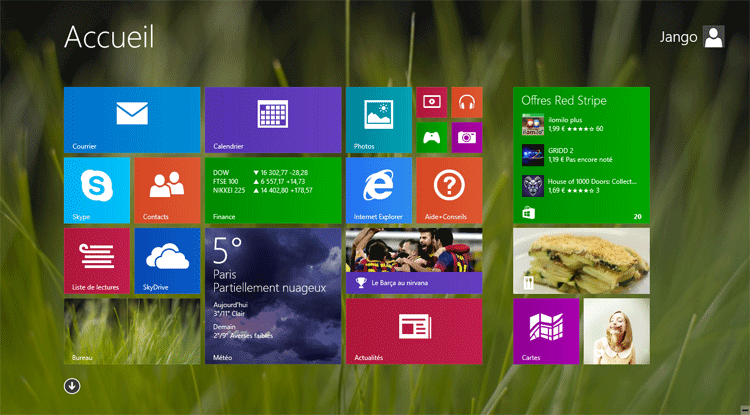This screenshot has height=415, width=750.
Task: Launch Internet Explorer tile
Action: [x=378, y=189]
